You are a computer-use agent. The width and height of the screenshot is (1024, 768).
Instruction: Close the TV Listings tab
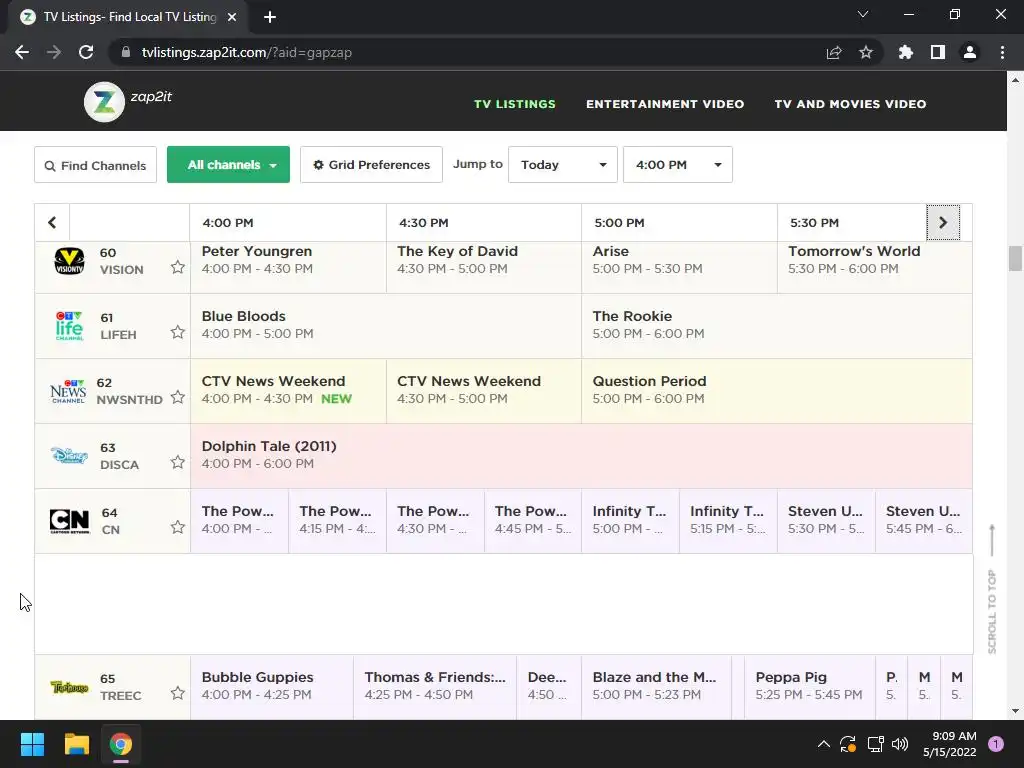(x=232, y=17)
